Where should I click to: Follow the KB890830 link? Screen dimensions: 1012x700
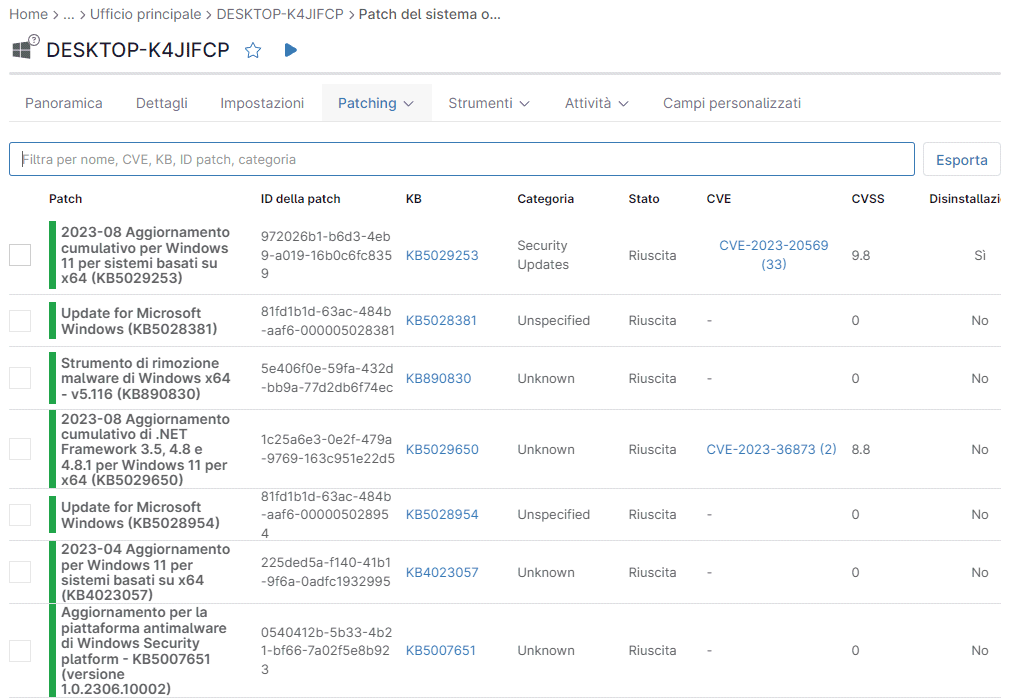(x=438, y=379)
